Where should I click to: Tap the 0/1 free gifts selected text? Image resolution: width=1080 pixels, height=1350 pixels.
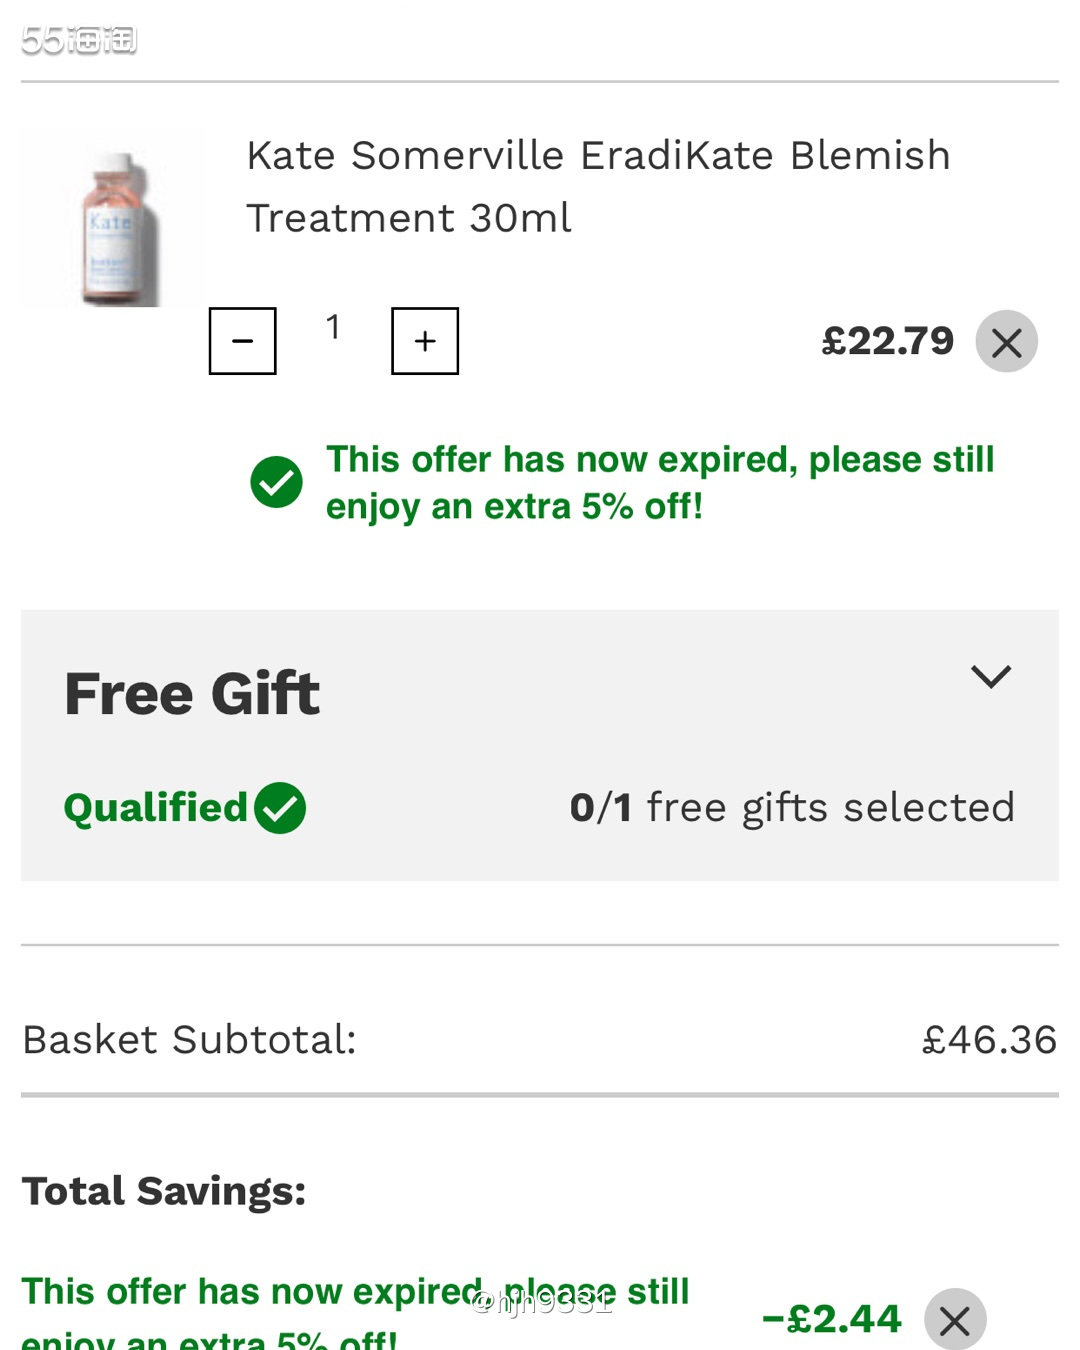[792, 807]
